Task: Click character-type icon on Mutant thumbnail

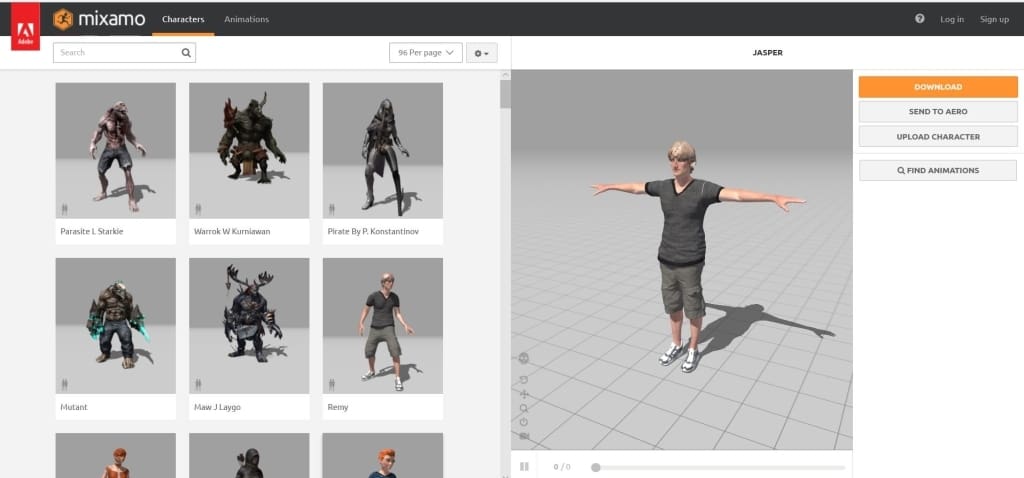Action: pos(64,385)
